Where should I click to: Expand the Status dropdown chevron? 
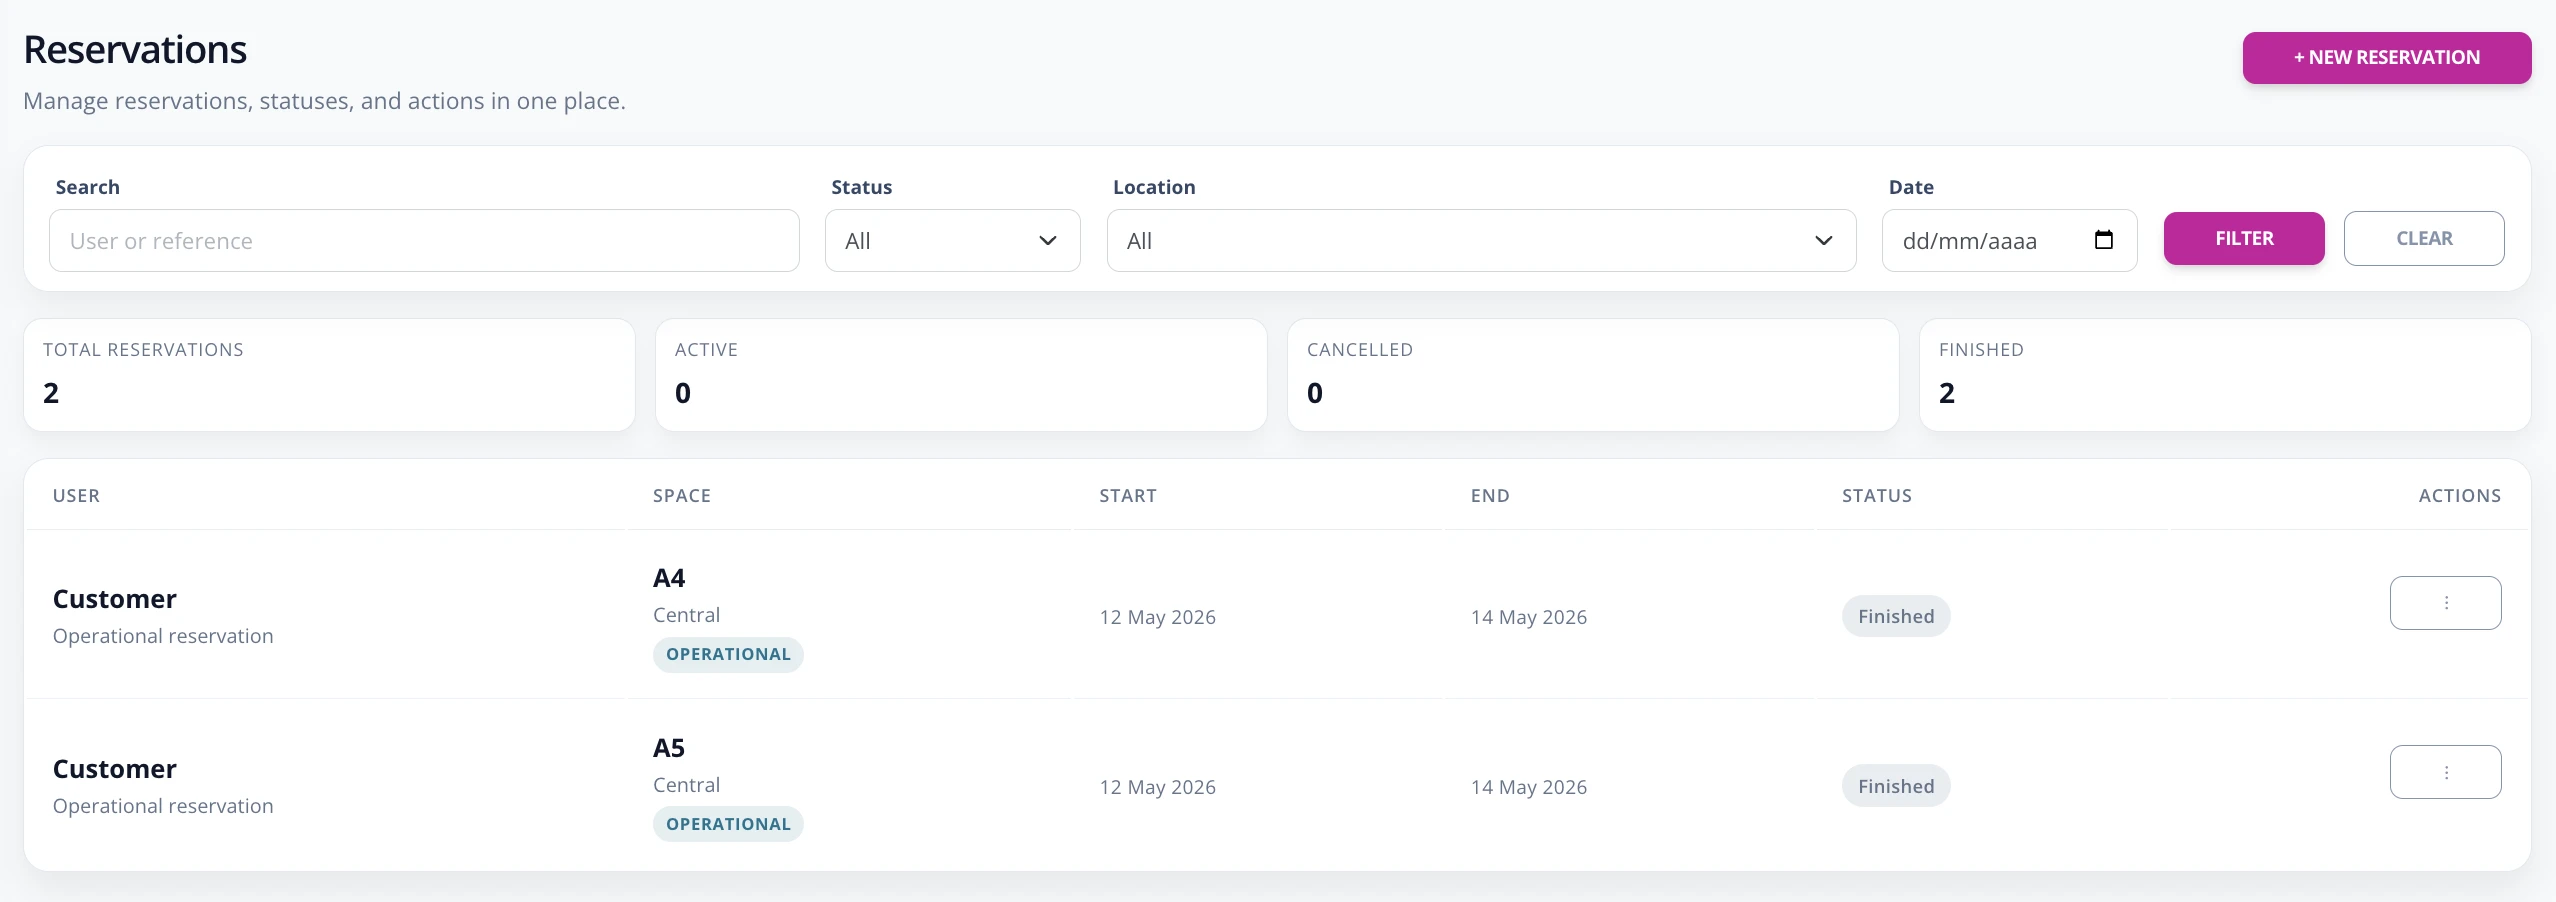point(1047,241)
